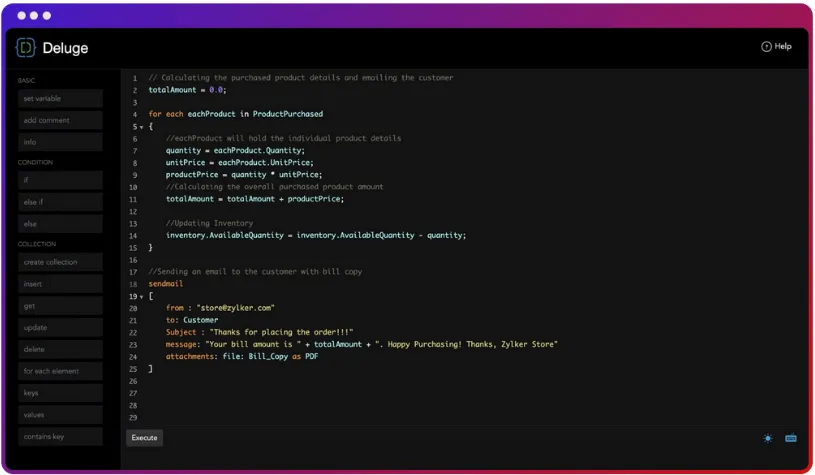Select the 'else if' condition block
The image size is (815, 475).
coord(60,202)
